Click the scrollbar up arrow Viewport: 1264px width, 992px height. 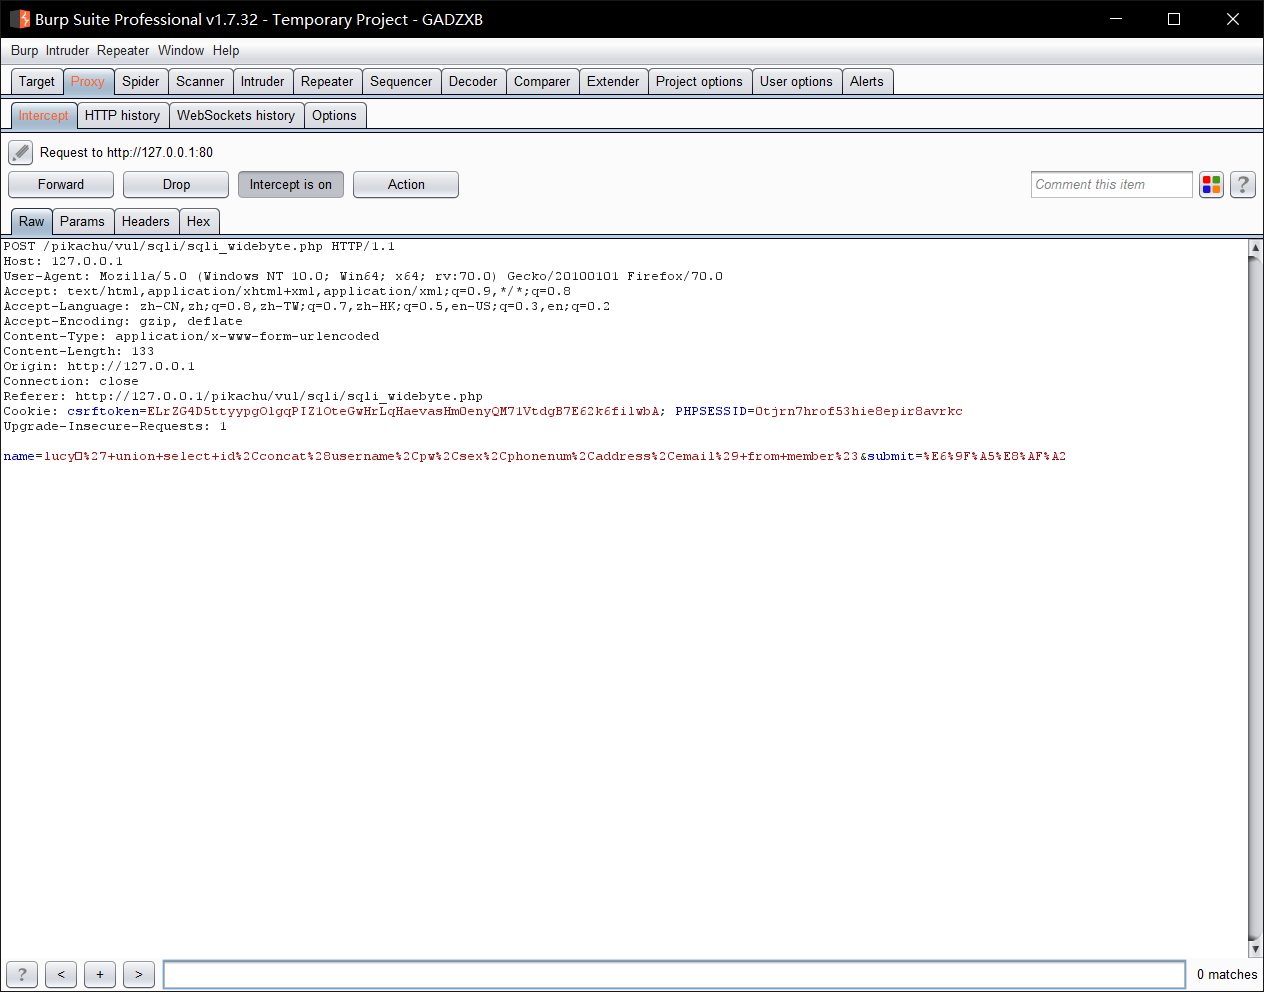1256,247
